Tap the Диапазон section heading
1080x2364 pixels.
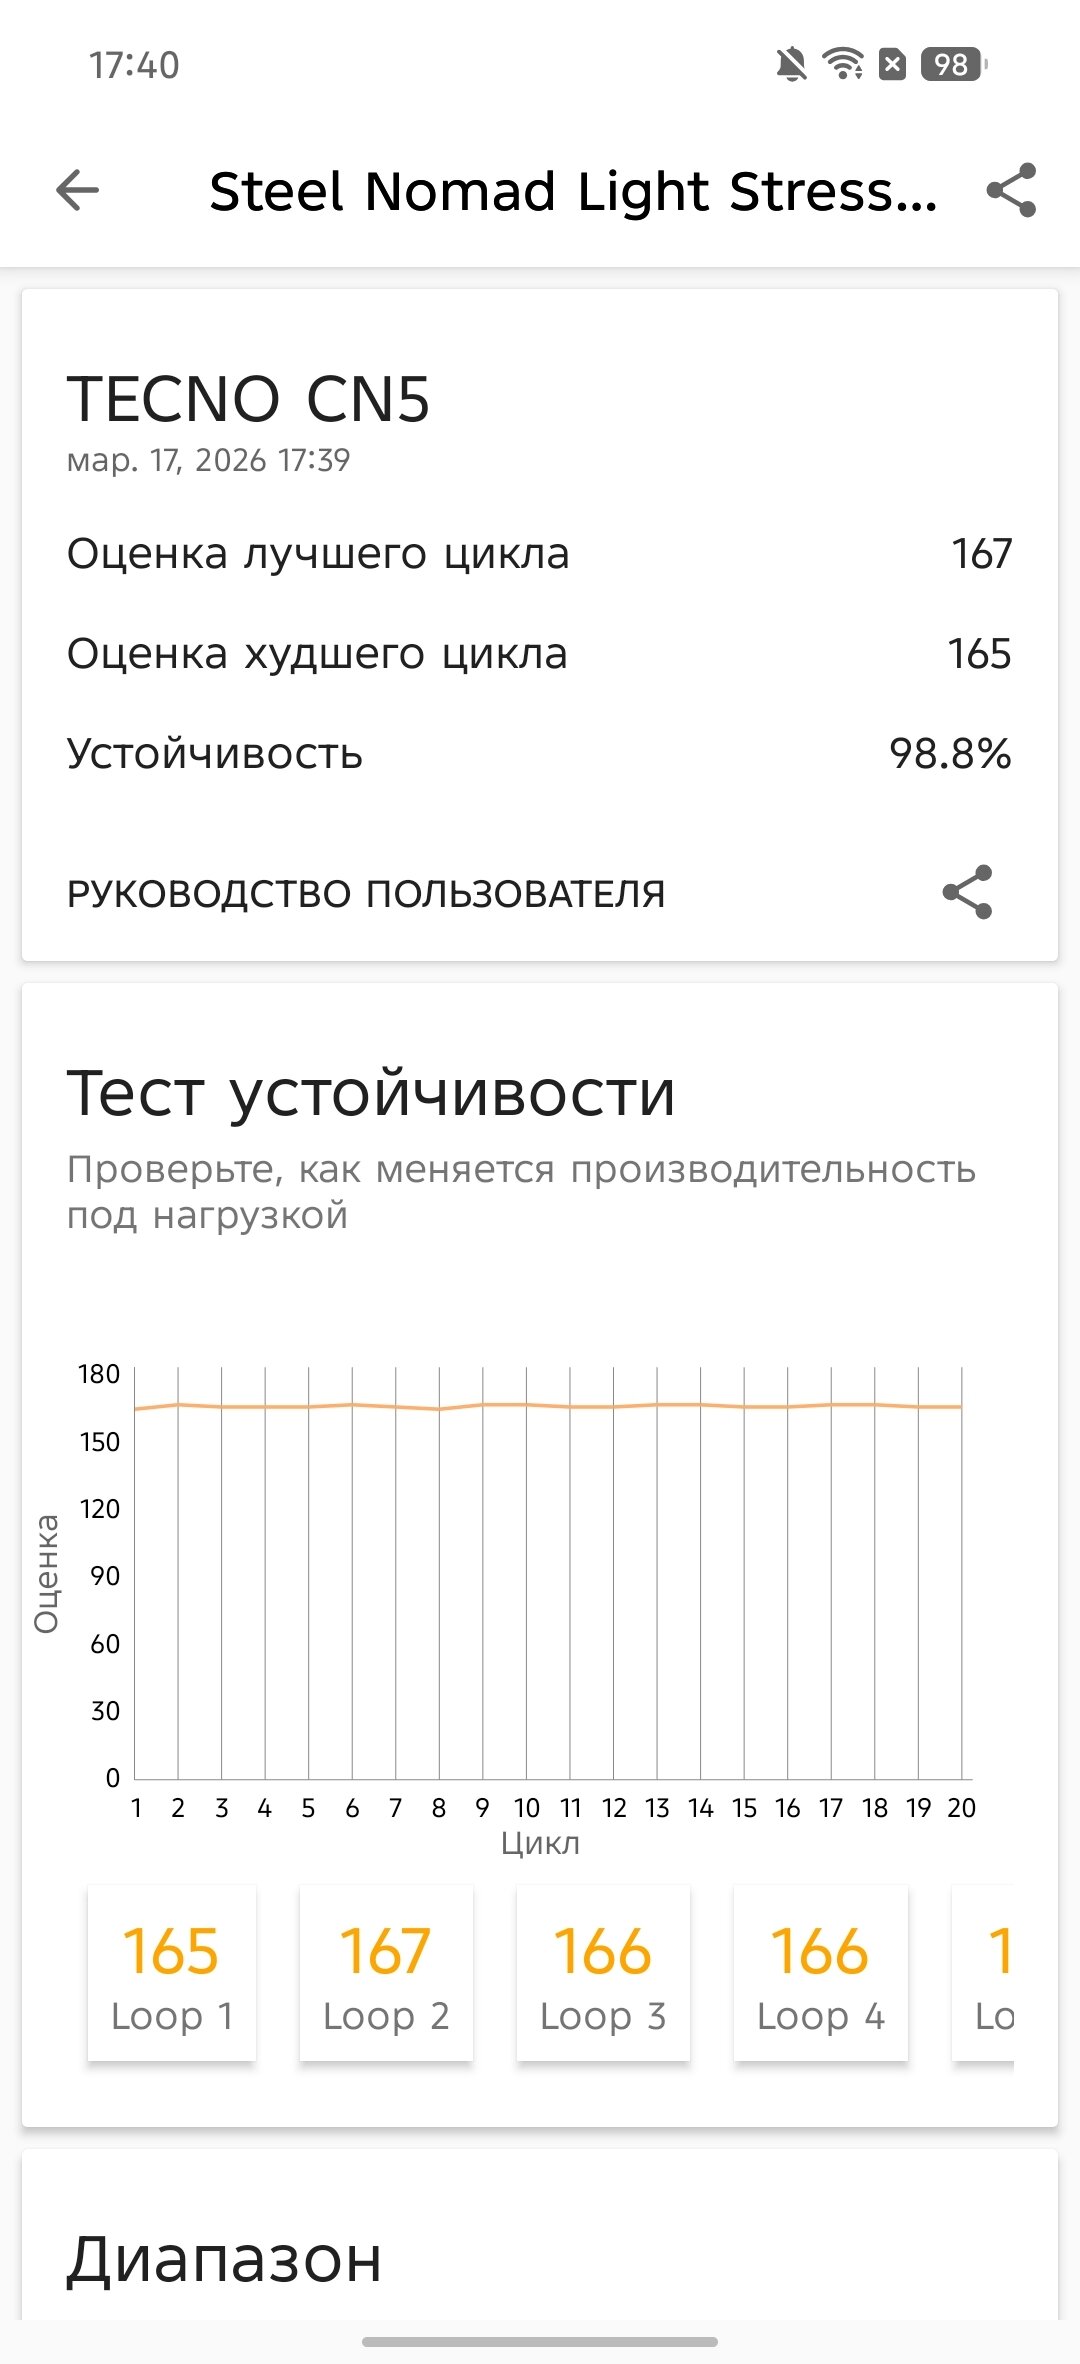click(225, 2258)
